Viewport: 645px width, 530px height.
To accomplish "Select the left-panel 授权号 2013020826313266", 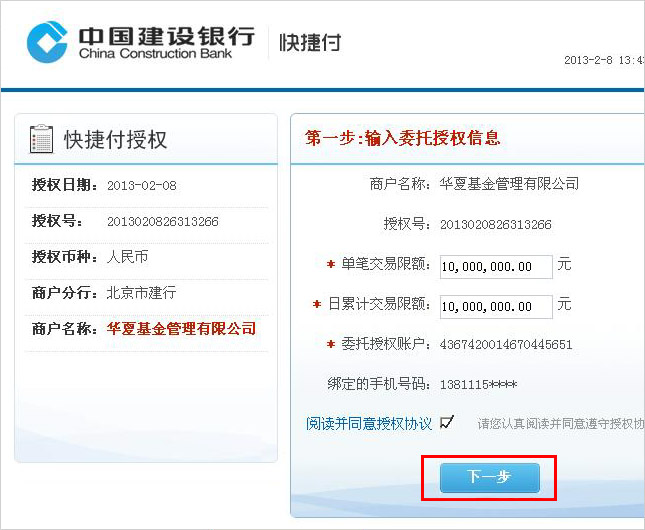I will coord(162,221).
